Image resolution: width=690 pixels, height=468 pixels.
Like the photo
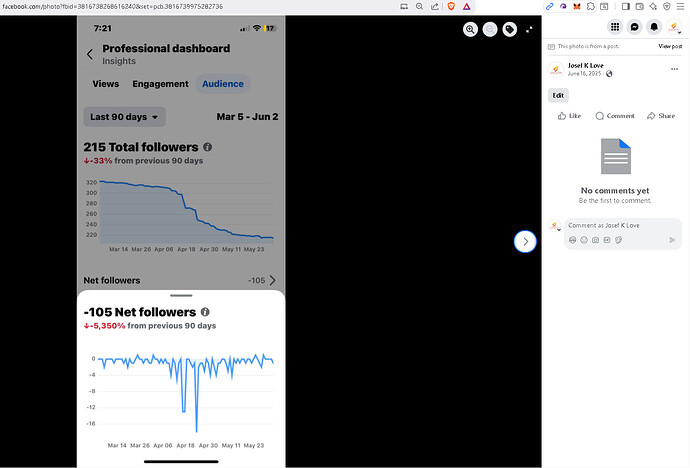coord(569,116)
